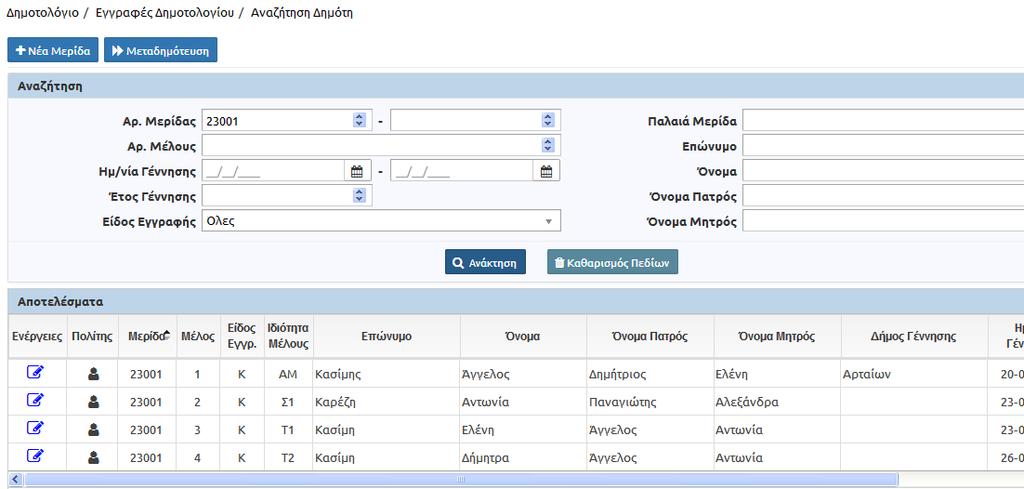The width and height of the screenshot is (1024, 489).
Task: Open edit action for Κασίμη Ελένη row
Action: coord(36,428)
